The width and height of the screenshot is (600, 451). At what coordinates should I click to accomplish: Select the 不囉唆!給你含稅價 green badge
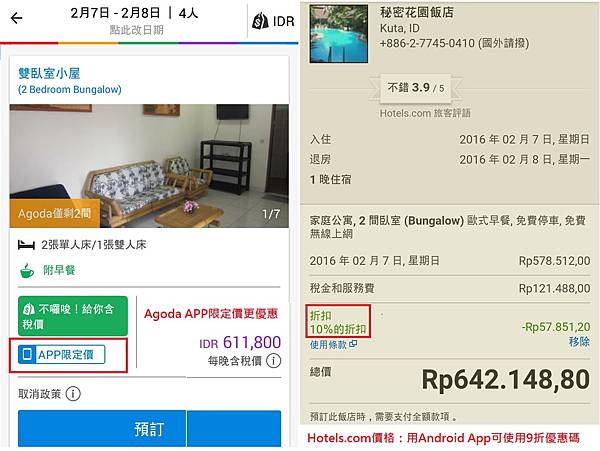tap(73, 316)
